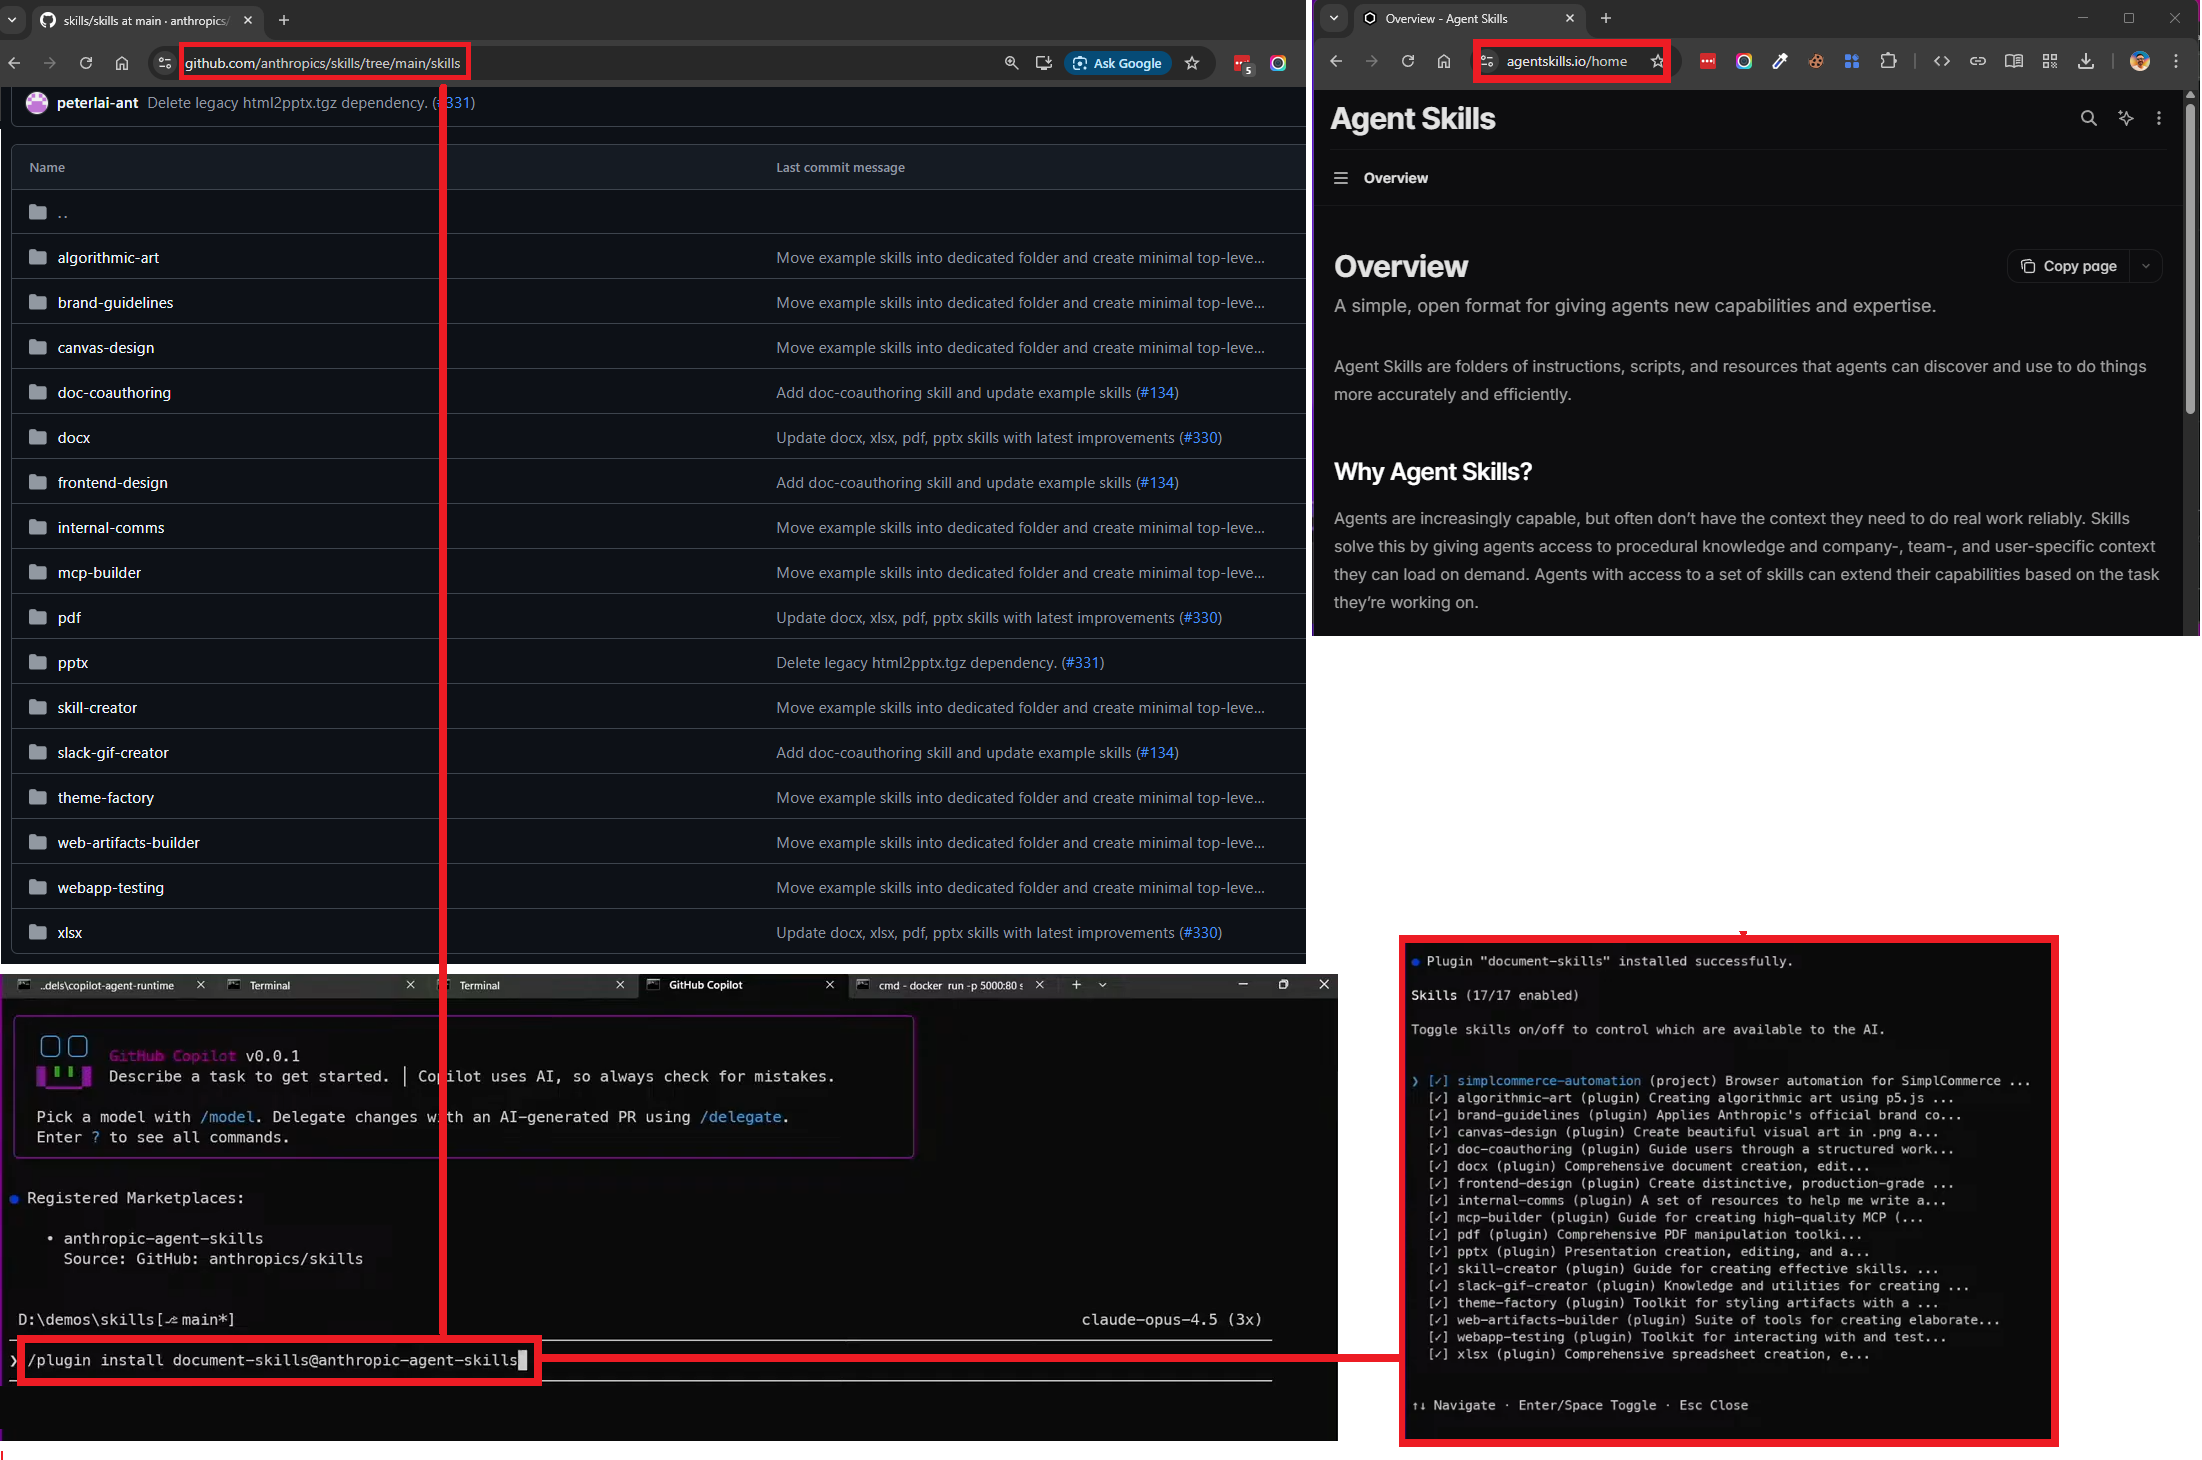The width and height of the screenshot is (2202, 1460).
Task: Open the cookie extension icon
Action: pyautogui.click(x=1815, y=61)
